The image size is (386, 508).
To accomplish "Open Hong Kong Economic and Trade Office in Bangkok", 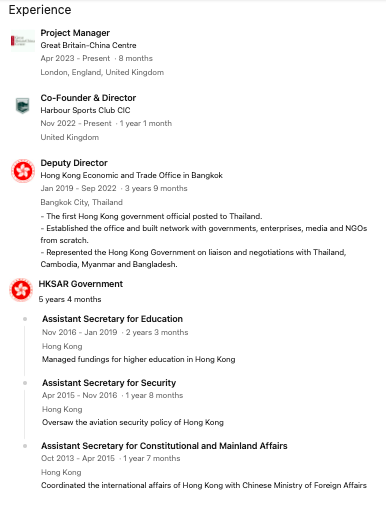I will [x=132, y=175].
